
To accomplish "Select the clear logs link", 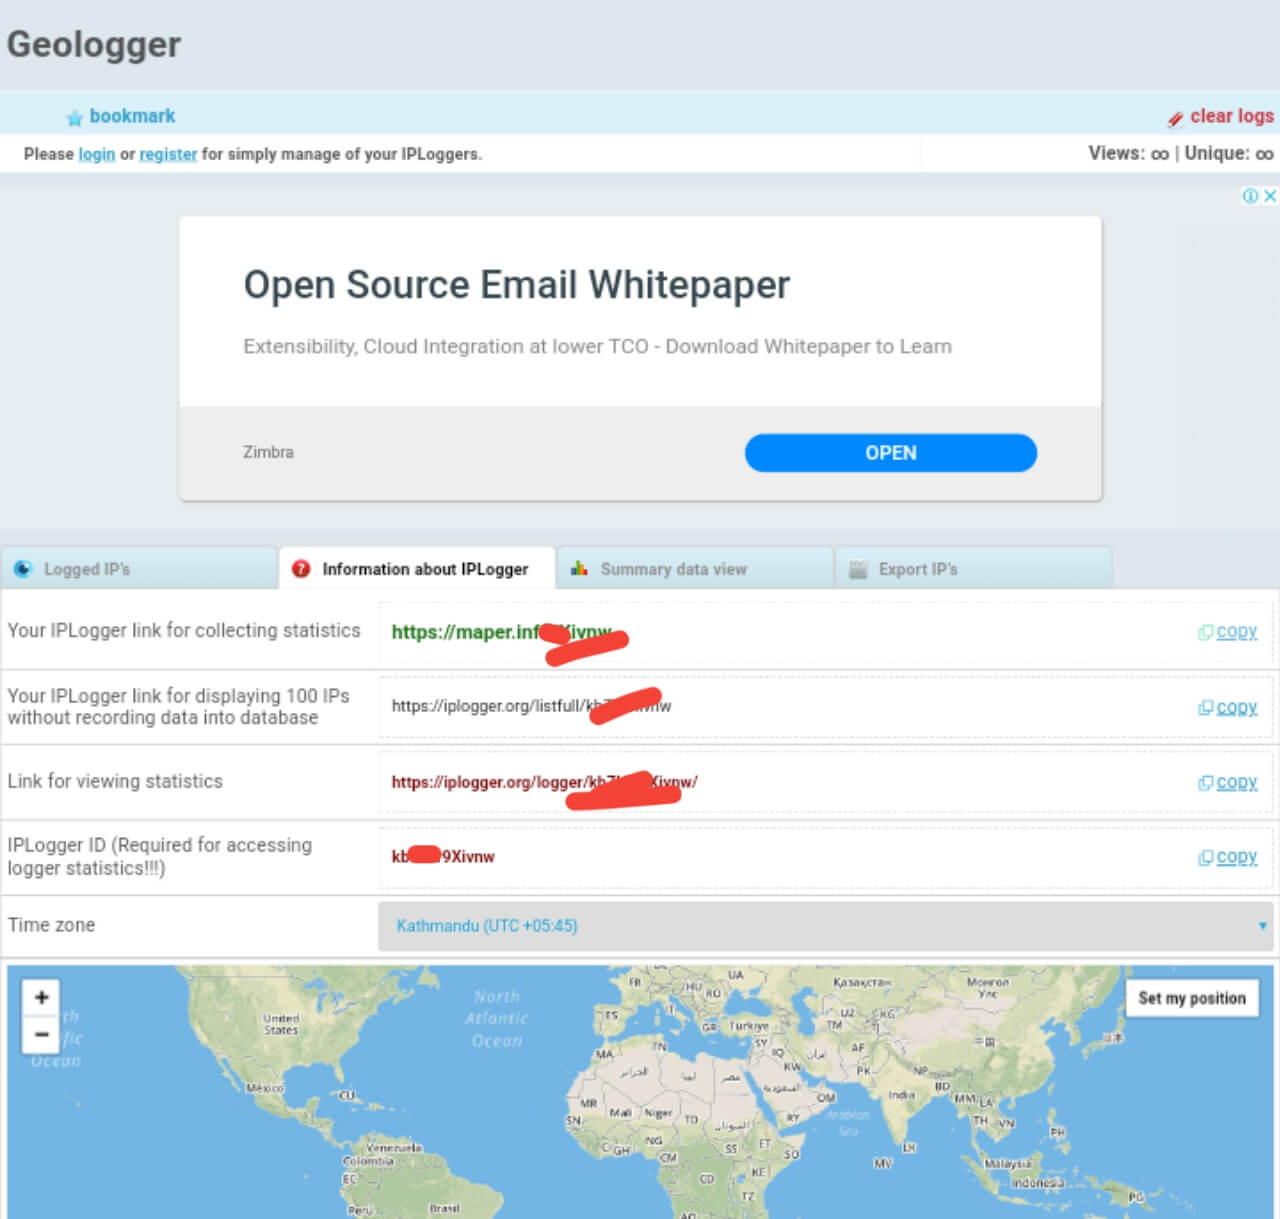I will (x=1232, y=116).
